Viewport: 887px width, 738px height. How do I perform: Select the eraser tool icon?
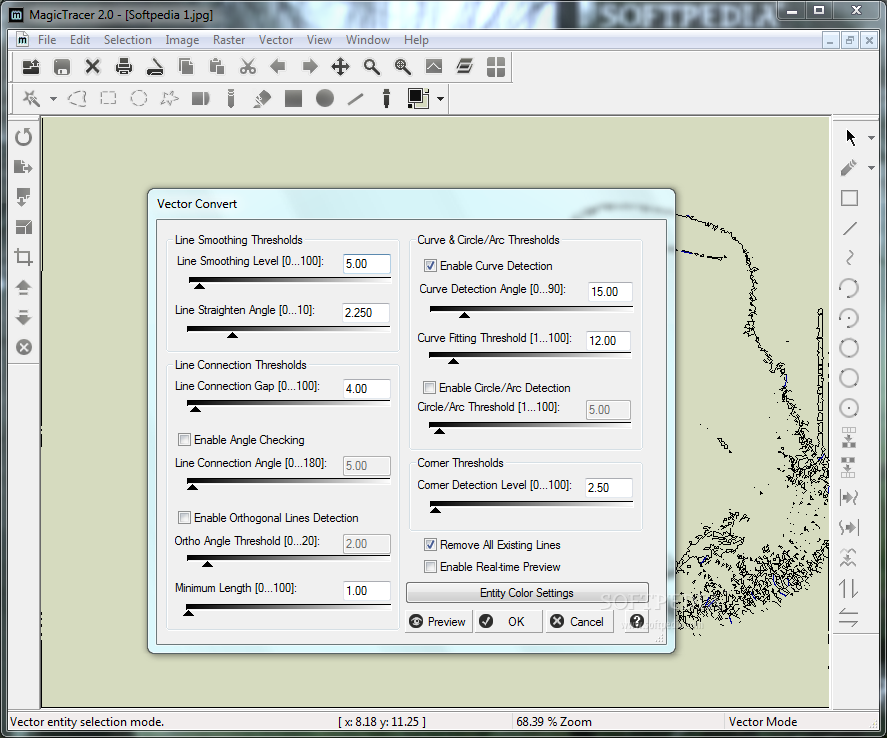coord(262,98)
